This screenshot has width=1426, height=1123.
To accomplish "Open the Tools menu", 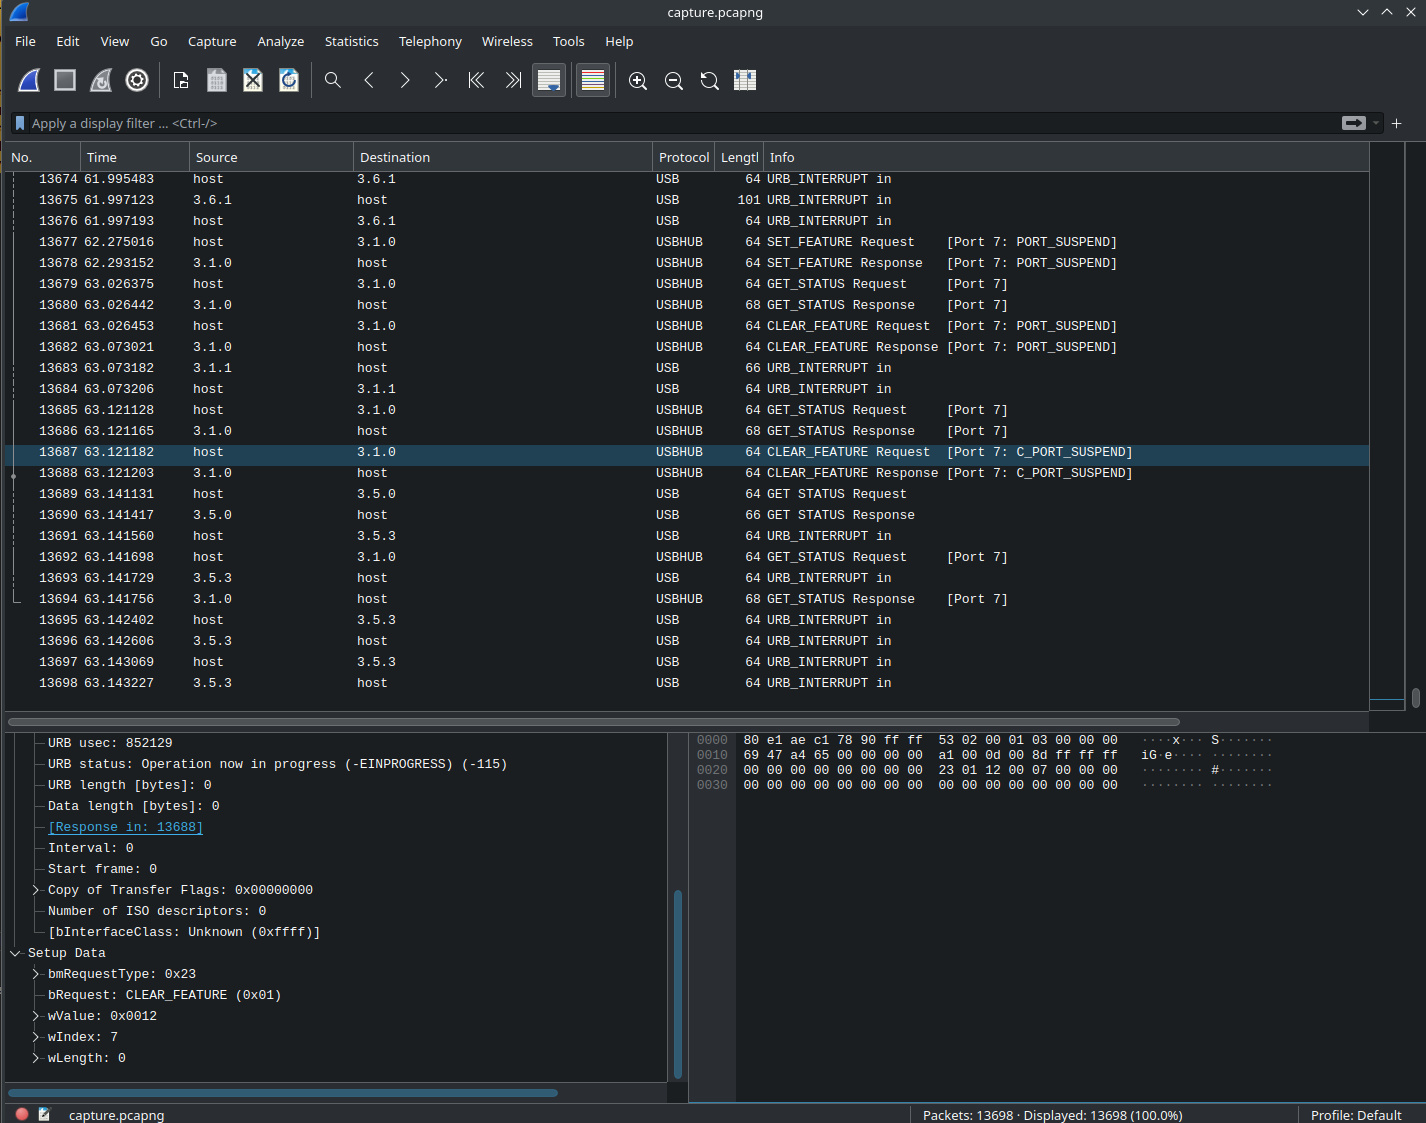I will tap(568, 41).
